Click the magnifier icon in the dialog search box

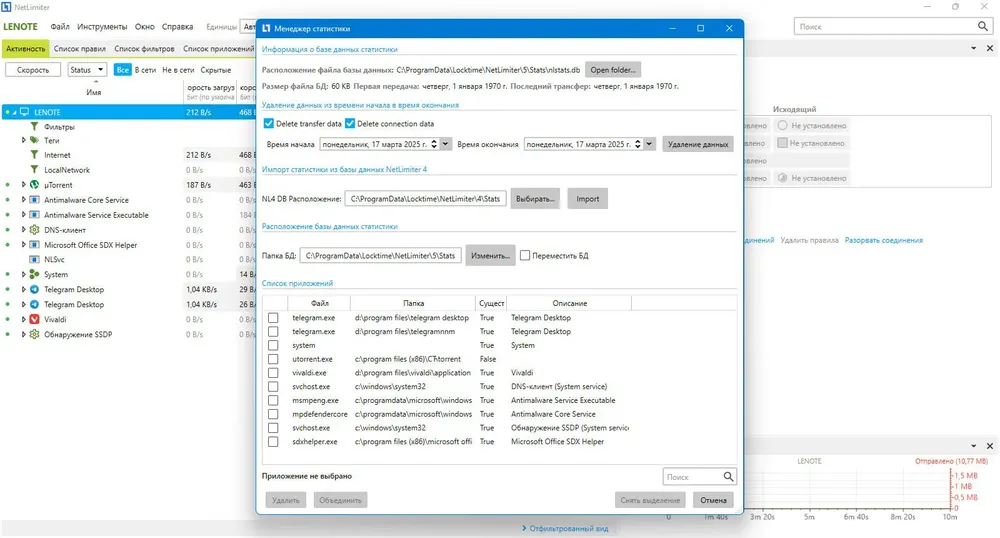tap(729, 478)
